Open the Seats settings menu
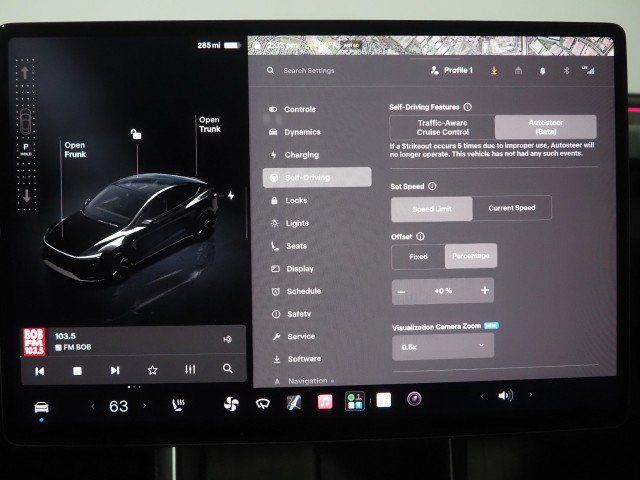Image resolution: width=640 pixels, height=480 pixels. (x=296, y=246)
